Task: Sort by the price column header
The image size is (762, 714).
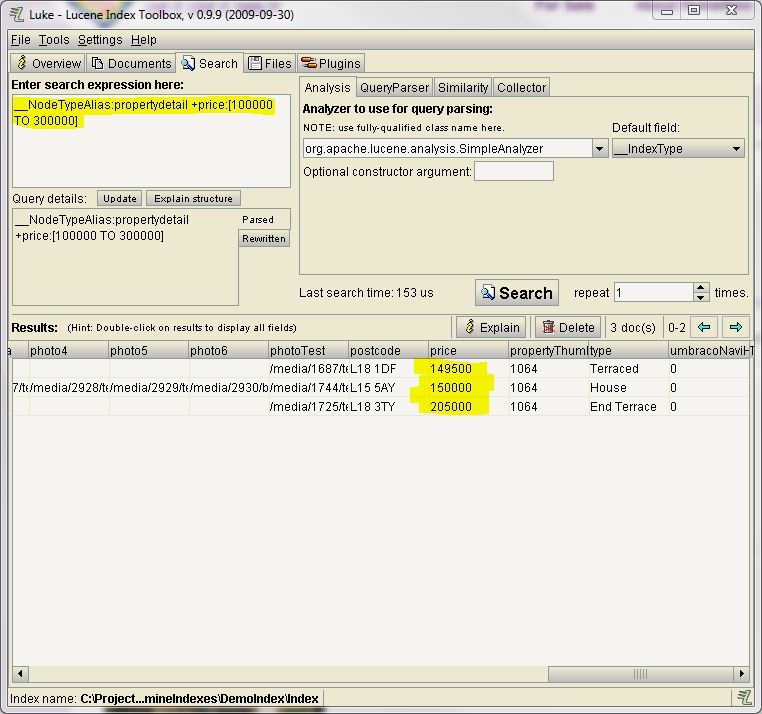Action: click(468, 350)
